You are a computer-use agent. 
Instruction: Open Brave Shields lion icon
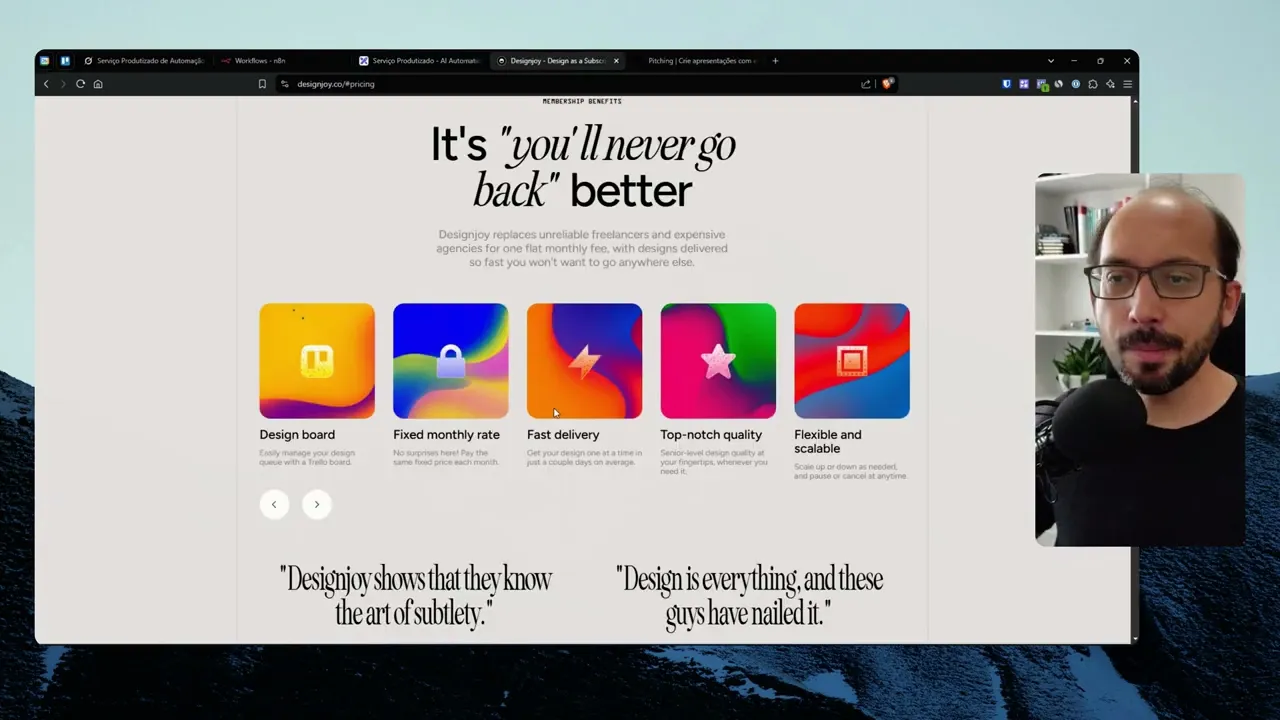point(886,84)
